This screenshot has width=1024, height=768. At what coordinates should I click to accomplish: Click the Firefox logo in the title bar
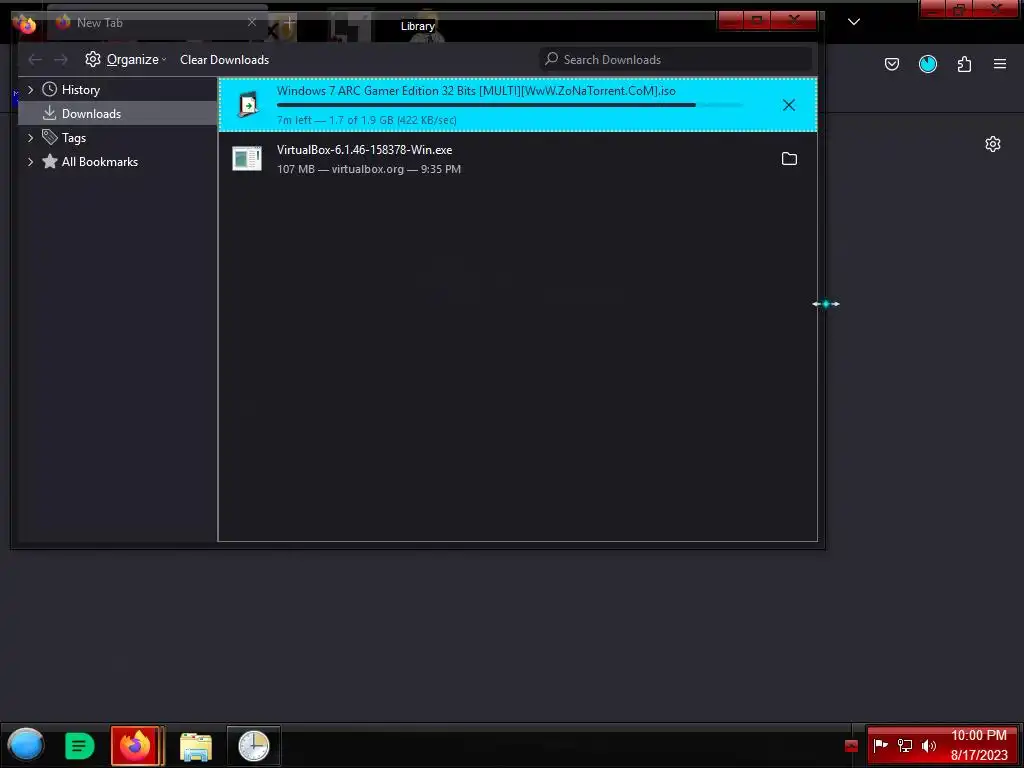25,24
